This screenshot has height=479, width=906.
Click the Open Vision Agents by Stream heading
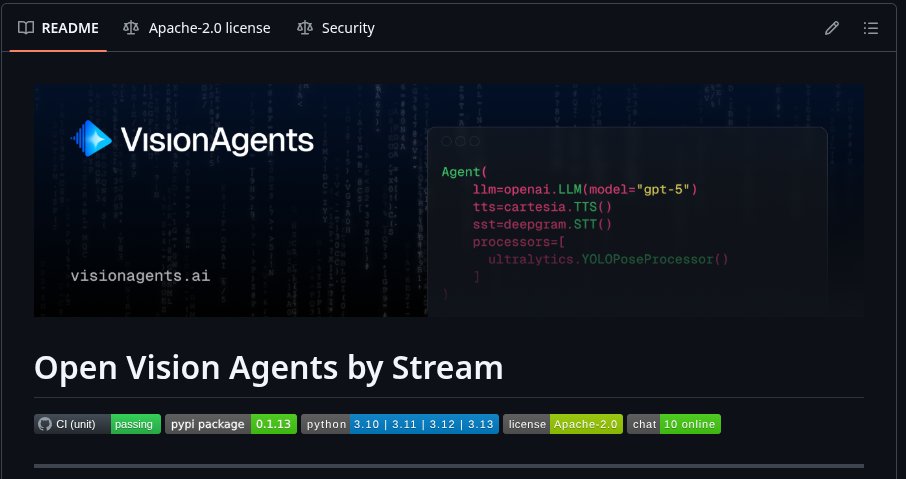click(x=269, y=367)
